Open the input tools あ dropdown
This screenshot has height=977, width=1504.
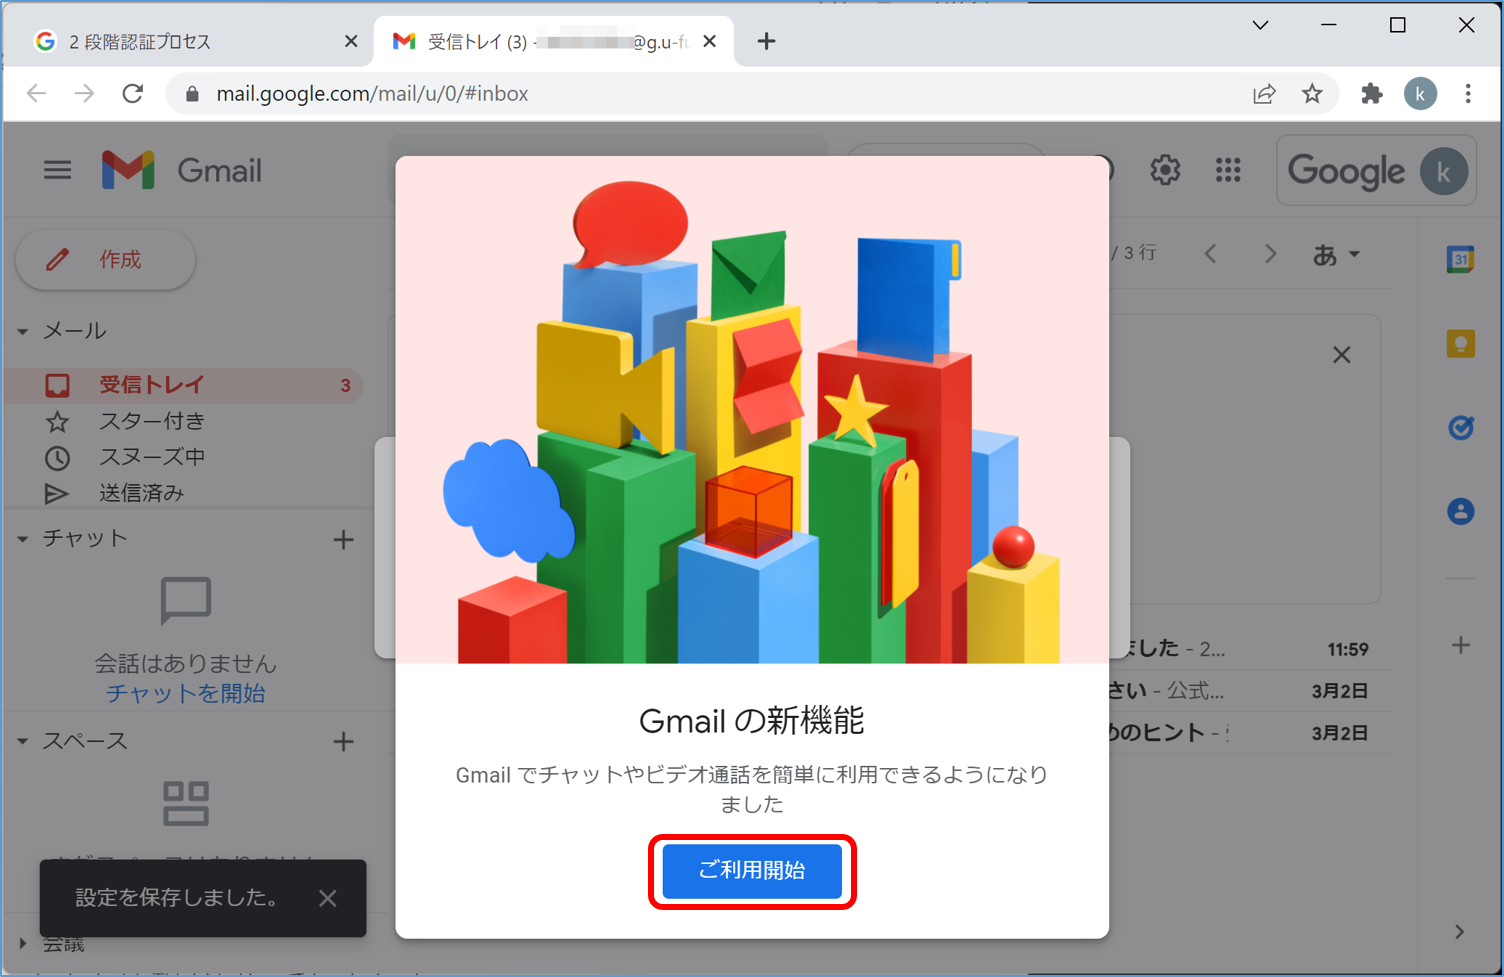click(x=1336, y=255)
